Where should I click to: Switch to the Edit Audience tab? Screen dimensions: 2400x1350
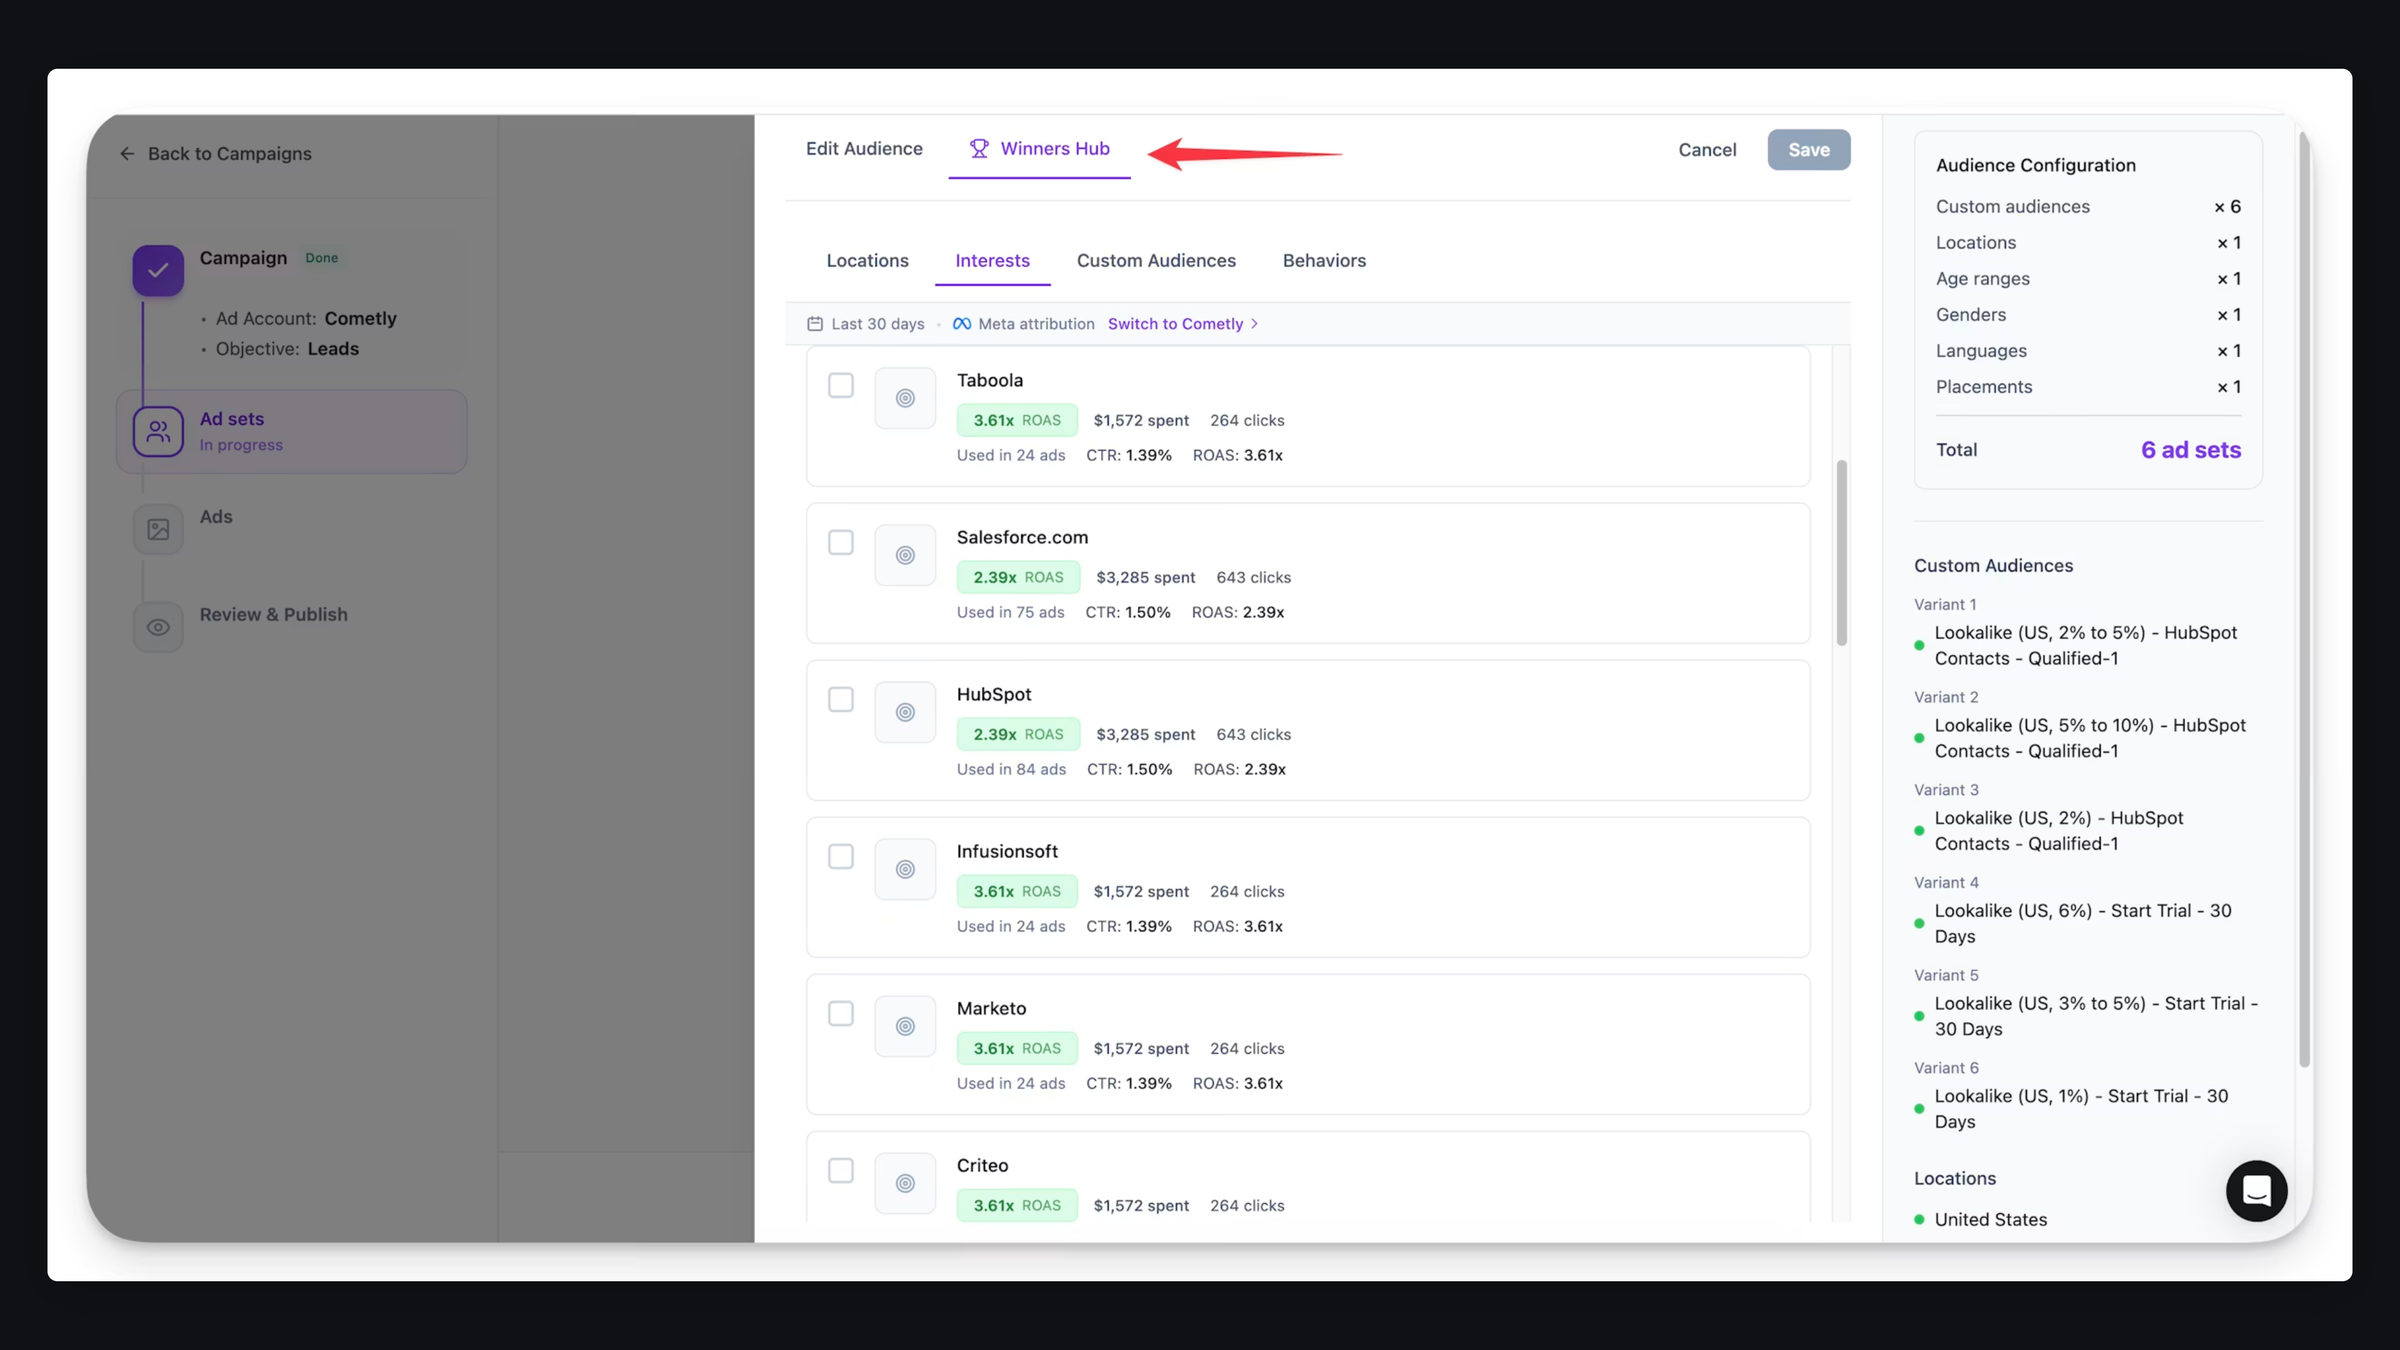864,149
